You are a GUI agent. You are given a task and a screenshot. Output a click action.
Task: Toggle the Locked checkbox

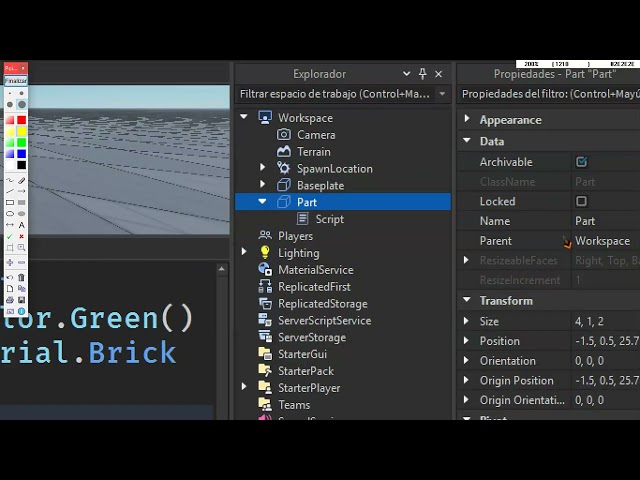[582, 201]
